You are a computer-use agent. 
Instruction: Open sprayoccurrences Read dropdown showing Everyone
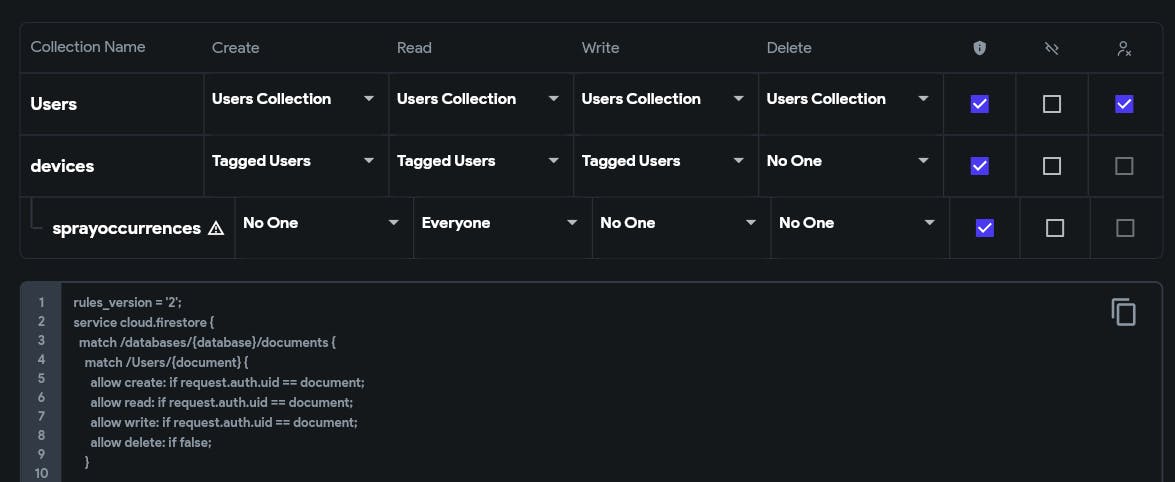click(500, 223)
